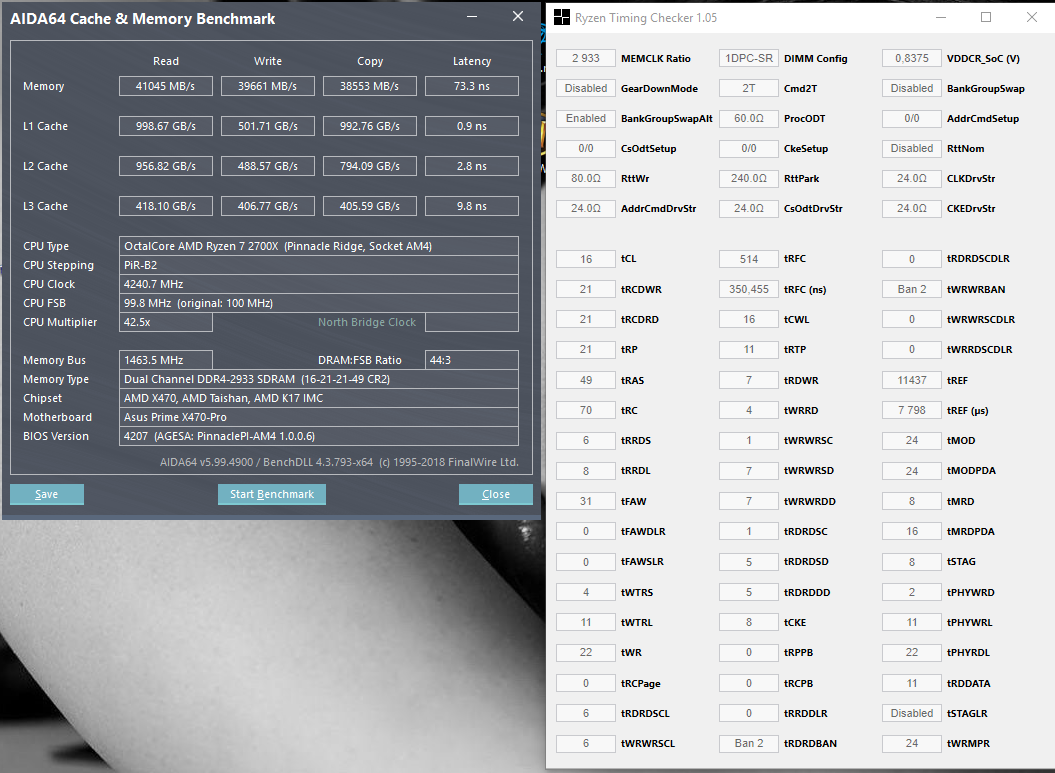Click Motherboard Asus Prime X470-Pro field
The height and width of the screenshot is (773, 1055).
pyautogui.click(x=319, y=417)
